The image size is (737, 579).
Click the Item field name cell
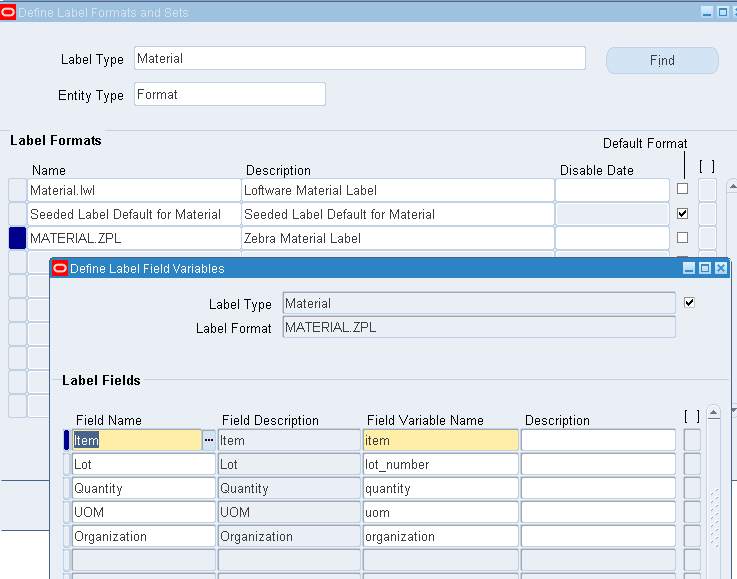(137, 440)
